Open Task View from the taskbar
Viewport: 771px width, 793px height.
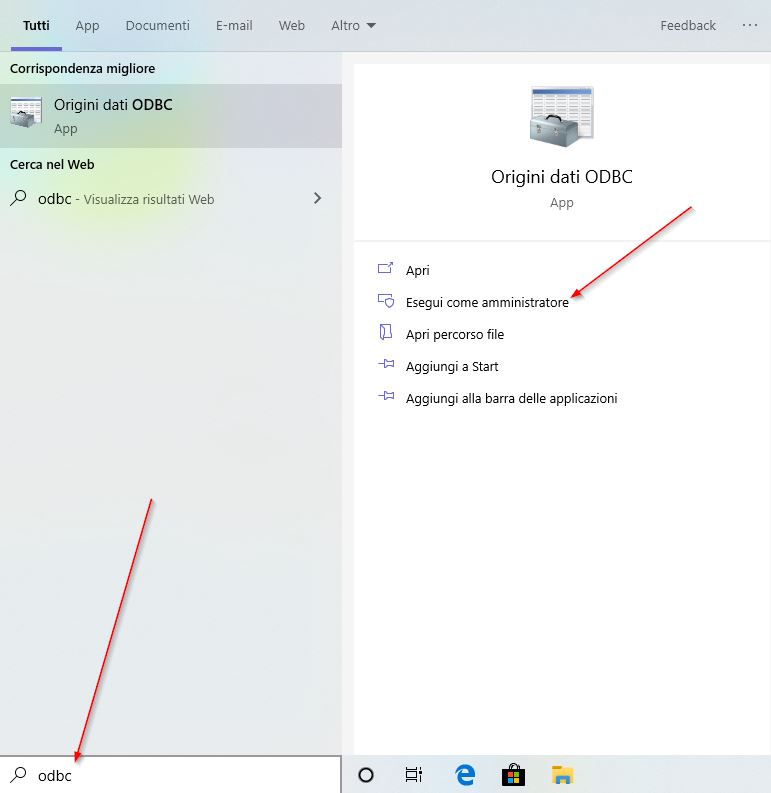point(414,775)
